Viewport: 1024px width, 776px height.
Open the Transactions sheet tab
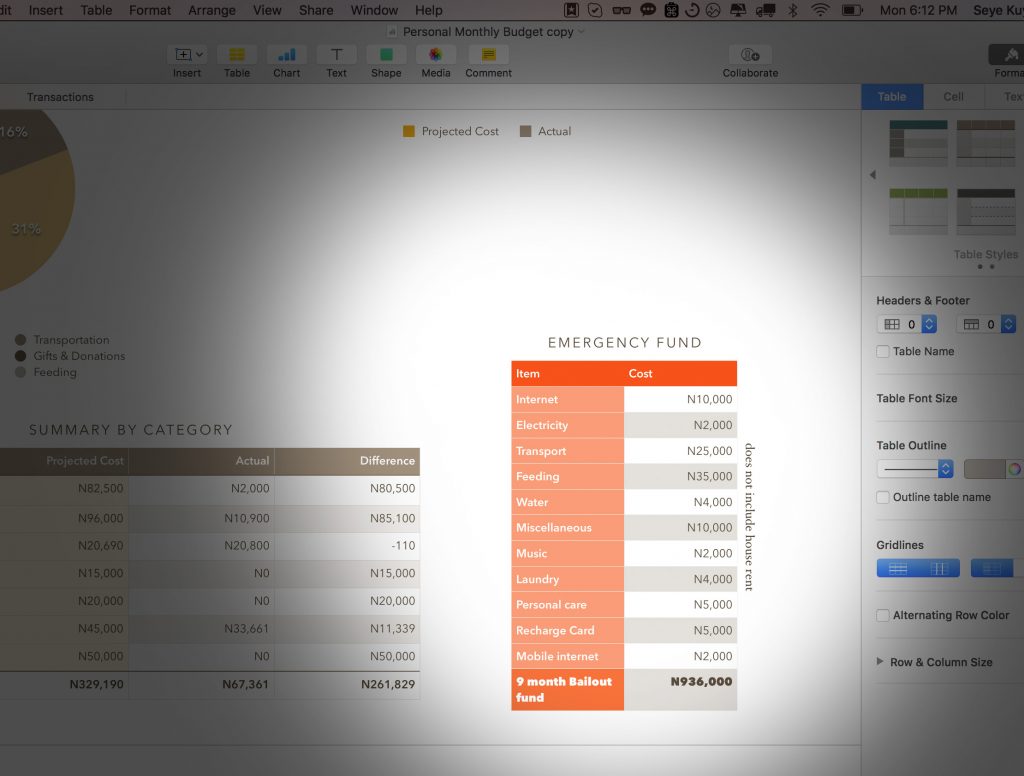[60, 97]
